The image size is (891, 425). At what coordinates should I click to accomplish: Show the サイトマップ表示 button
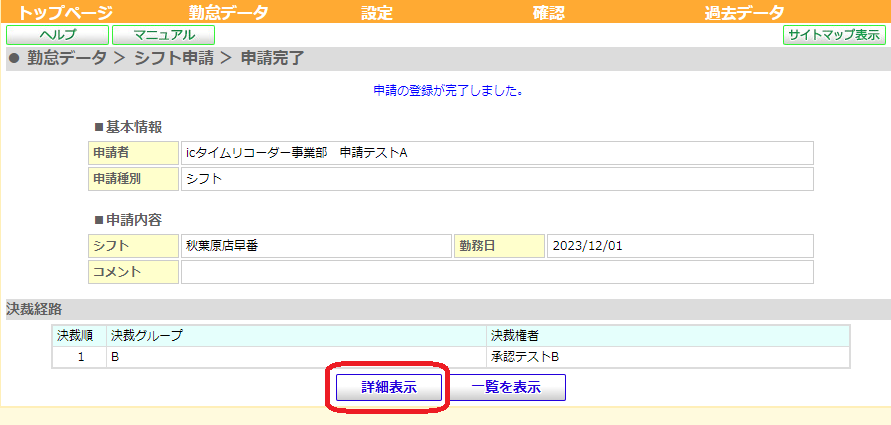(834, 35)
